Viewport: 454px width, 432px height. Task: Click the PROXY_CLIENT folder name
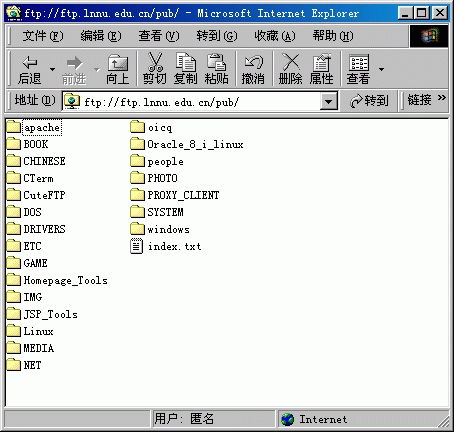(183, 195)
